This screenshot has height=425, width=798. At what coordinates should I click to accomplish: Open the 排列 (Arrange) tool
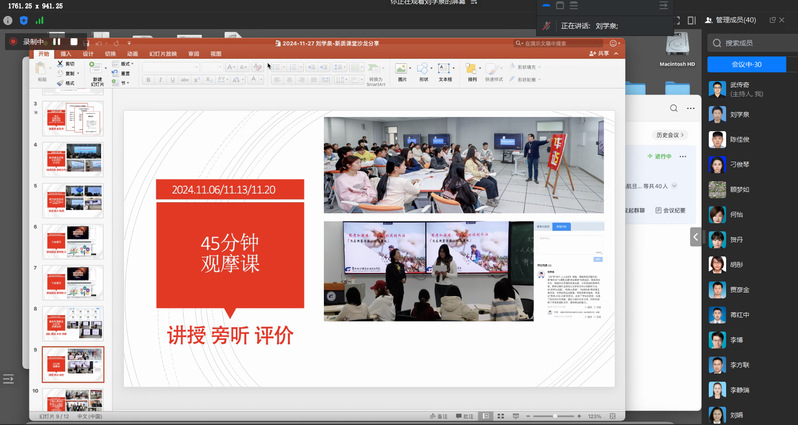[471, 71]
